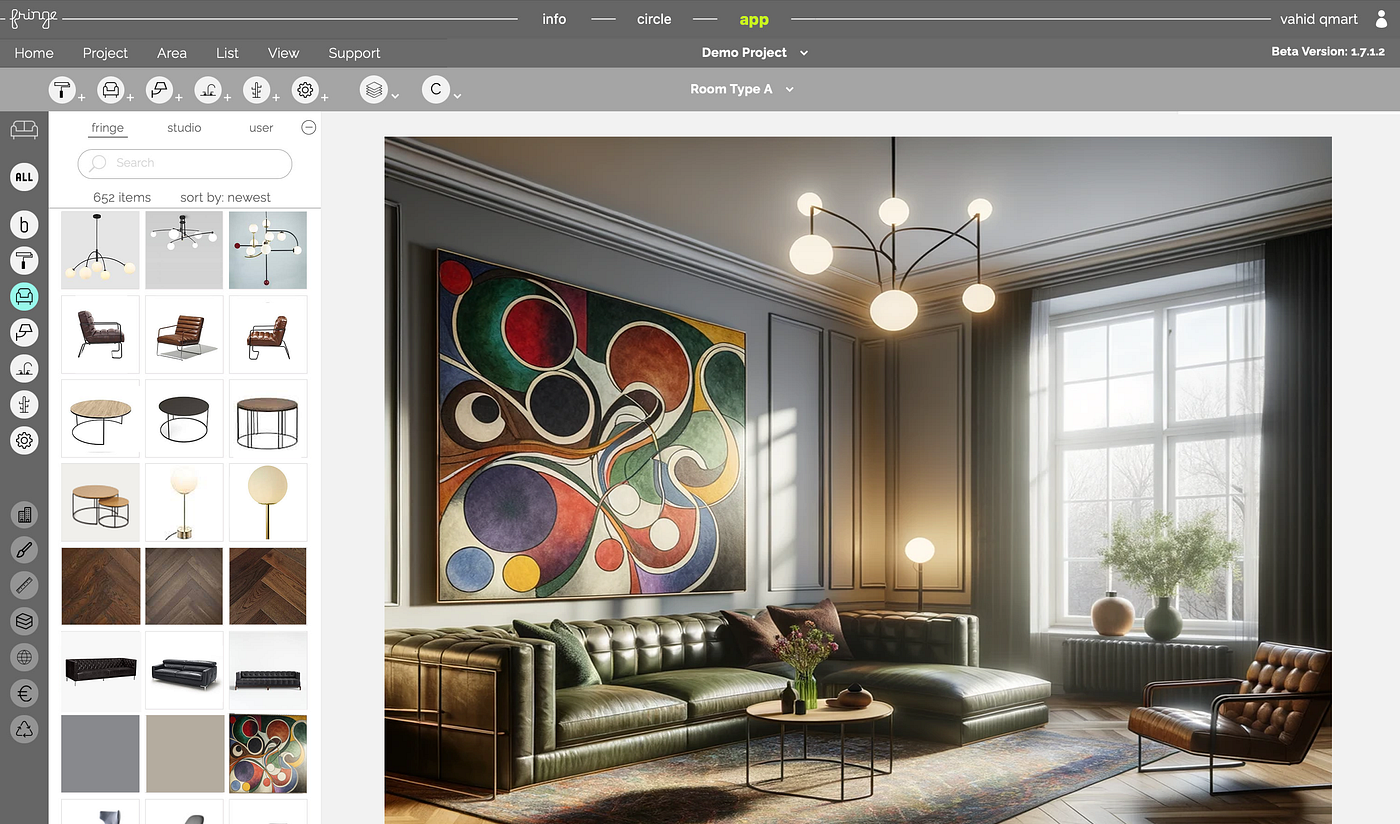Open the Area menu
This screenshot has height=824, width=1400.
tap(172, 53)
